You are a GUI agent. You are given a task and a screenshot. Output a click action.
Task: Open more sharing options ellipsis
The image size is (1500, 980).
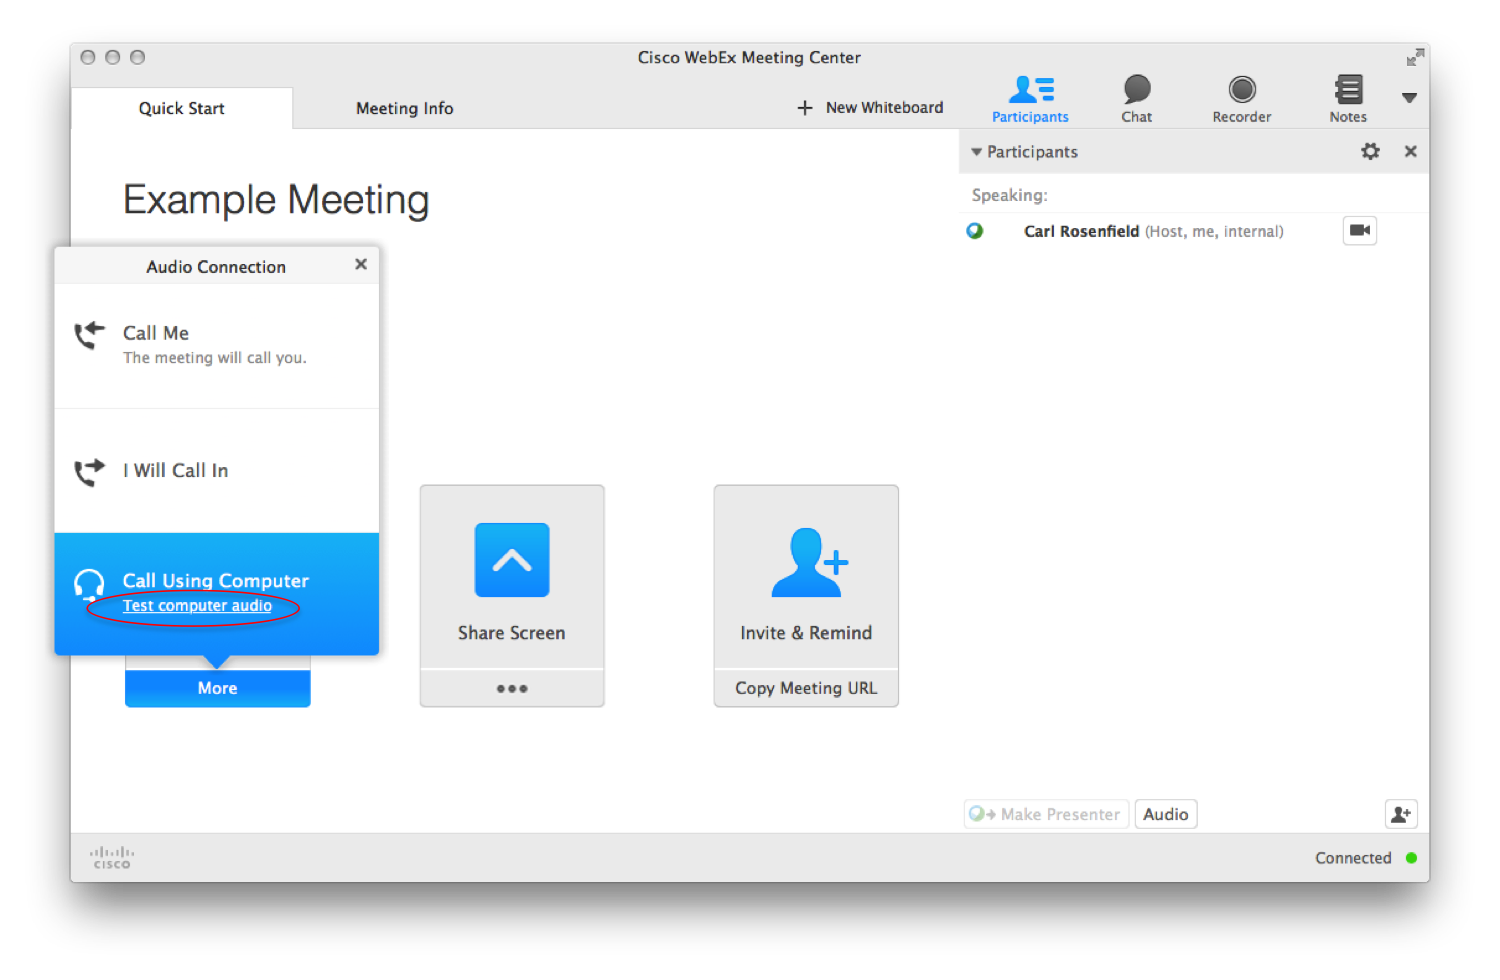point(512,688)
